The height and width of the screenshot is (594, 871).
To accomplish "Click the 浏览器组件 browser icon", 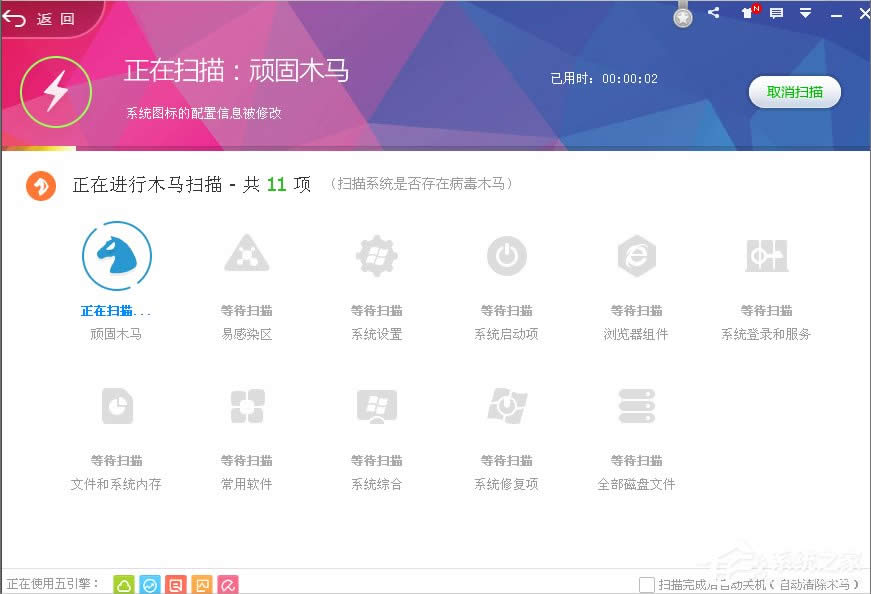I will click(636, 254).
